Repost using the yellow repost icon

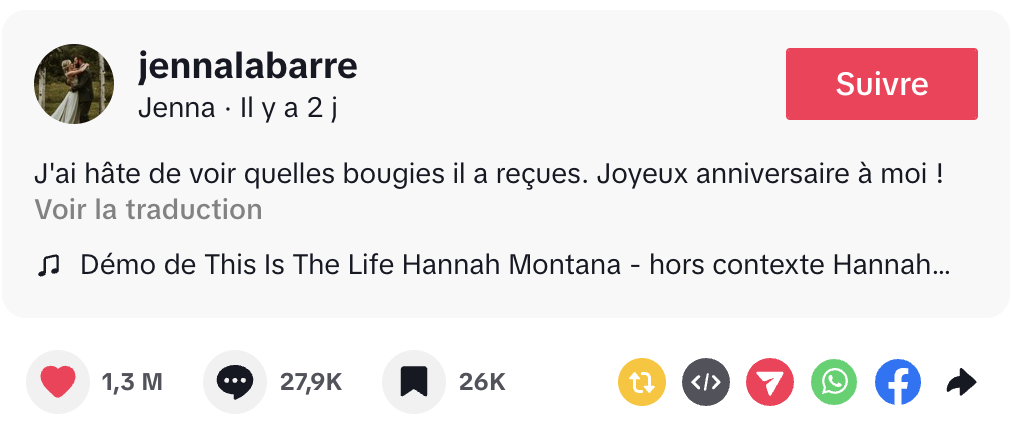(642, 382)
